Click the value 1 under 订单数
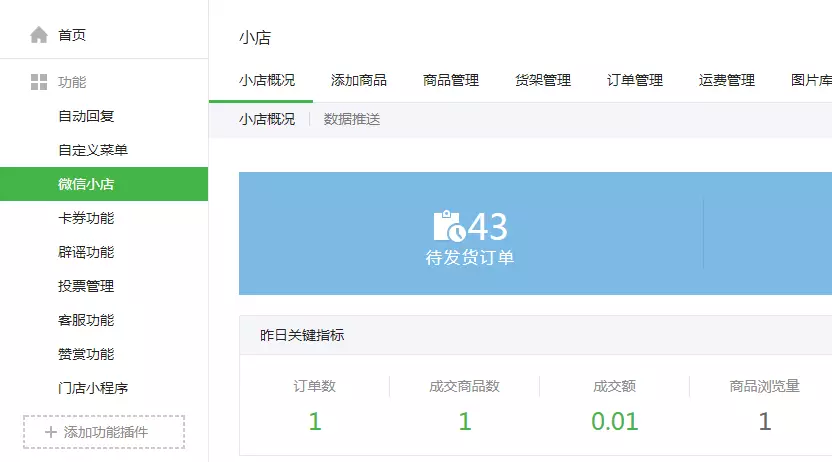Viewport: 832px width, 462px height. [315, 422]
